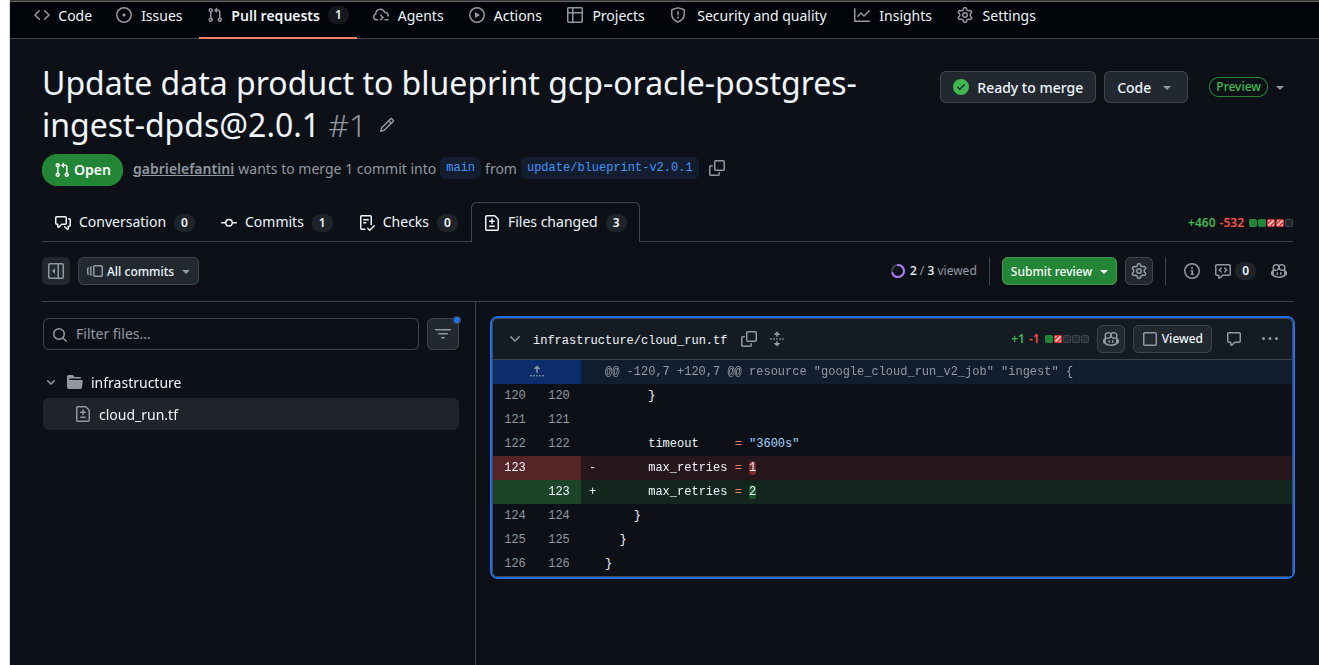
Task: Show the pull request info icon
Action: tap(1191, 271)
